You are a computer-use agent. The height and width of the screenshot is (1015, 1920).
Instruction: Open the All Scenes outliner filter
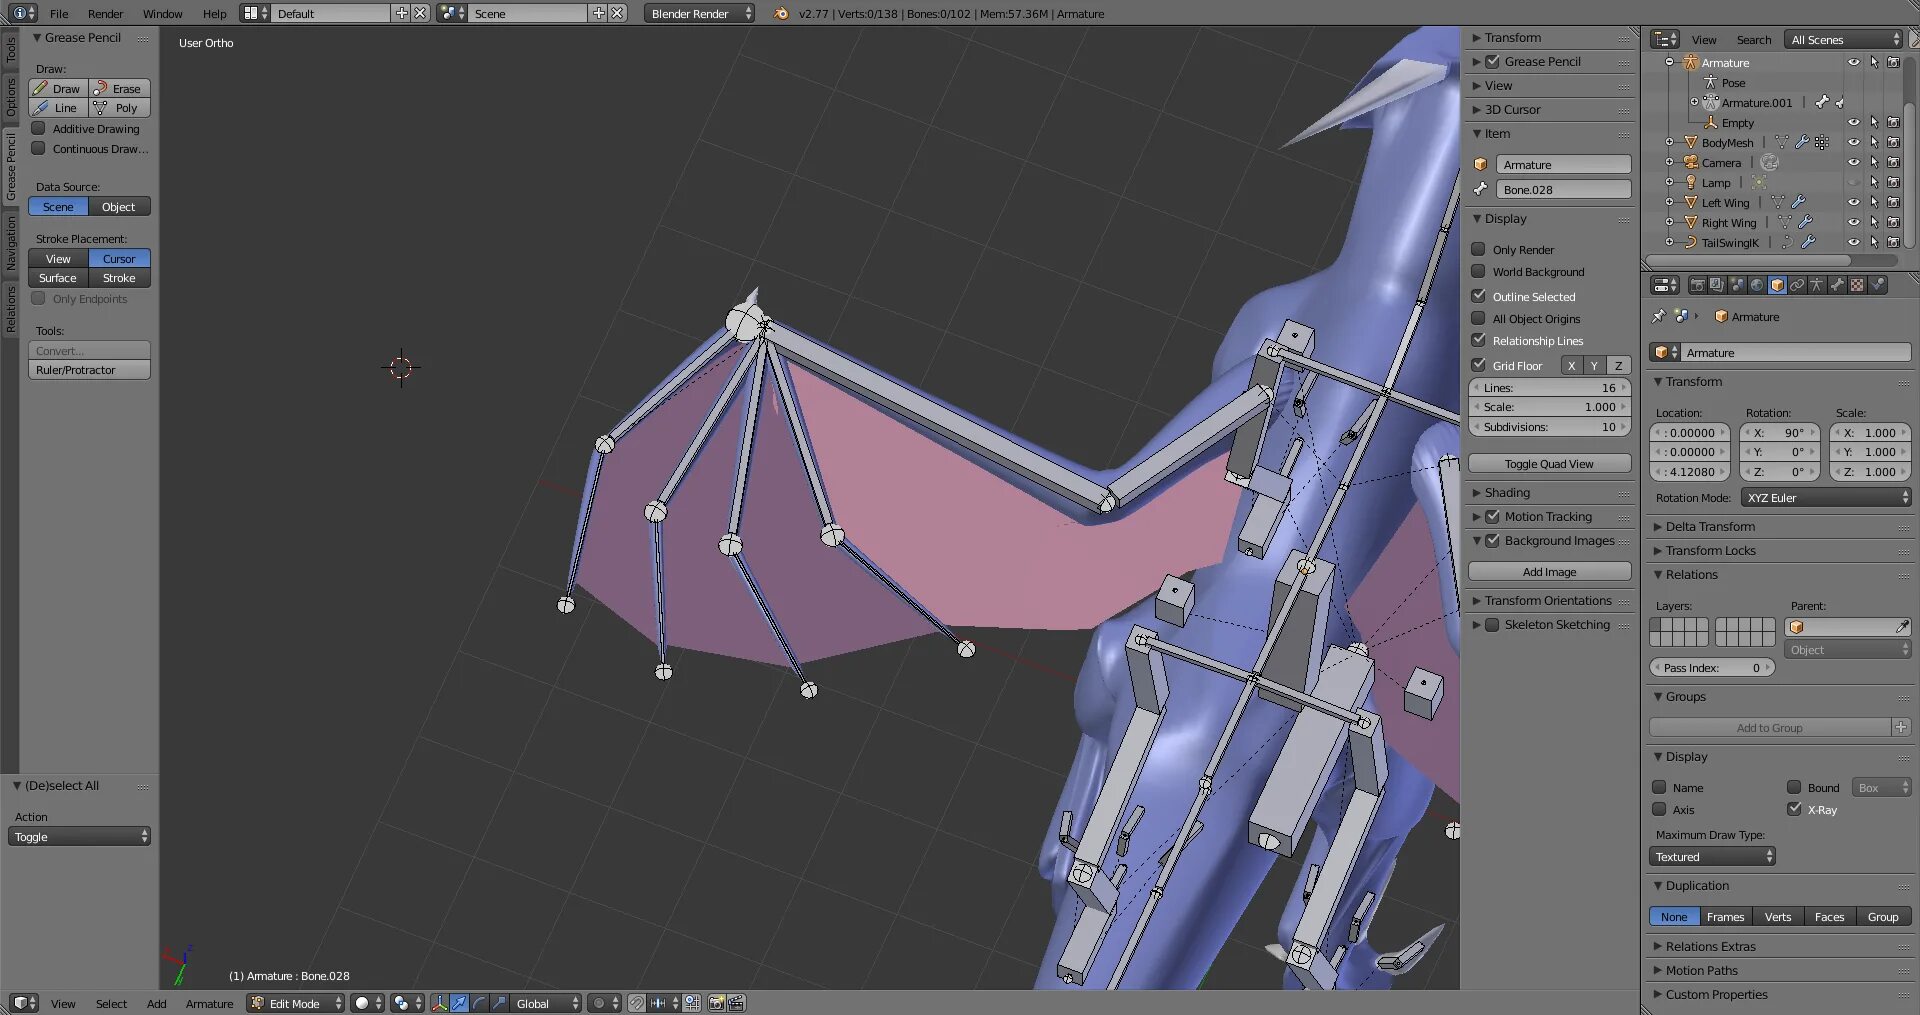1844,39
